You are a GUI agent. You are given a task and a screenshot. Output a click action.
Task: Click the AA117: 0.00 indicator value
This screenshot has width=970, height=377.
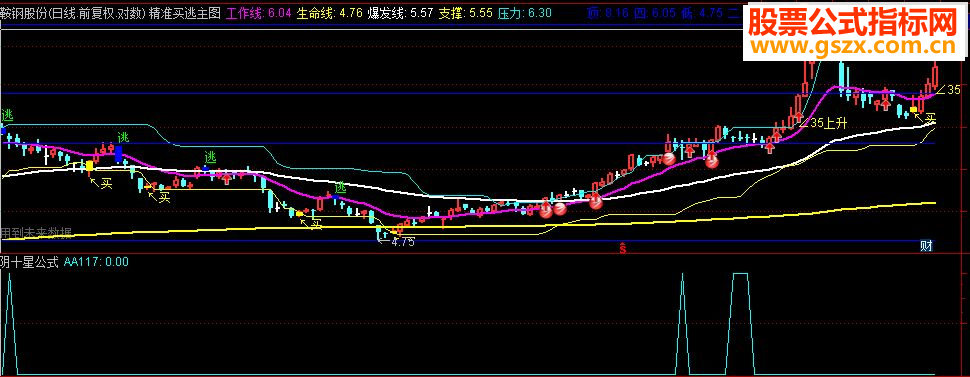[97, 262]
